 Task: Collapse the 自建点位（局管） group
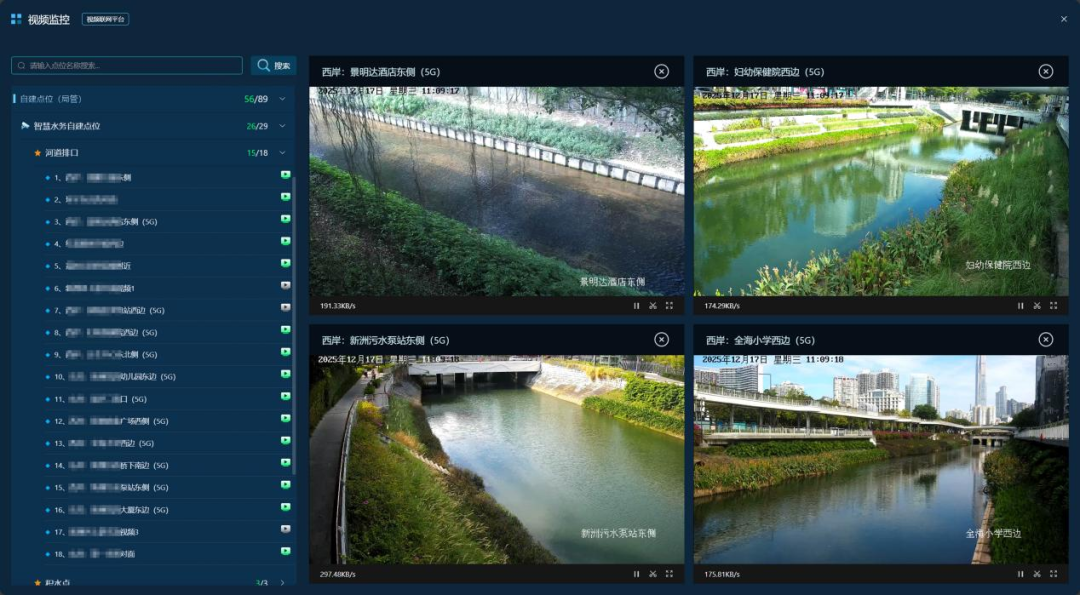point(282,99)
